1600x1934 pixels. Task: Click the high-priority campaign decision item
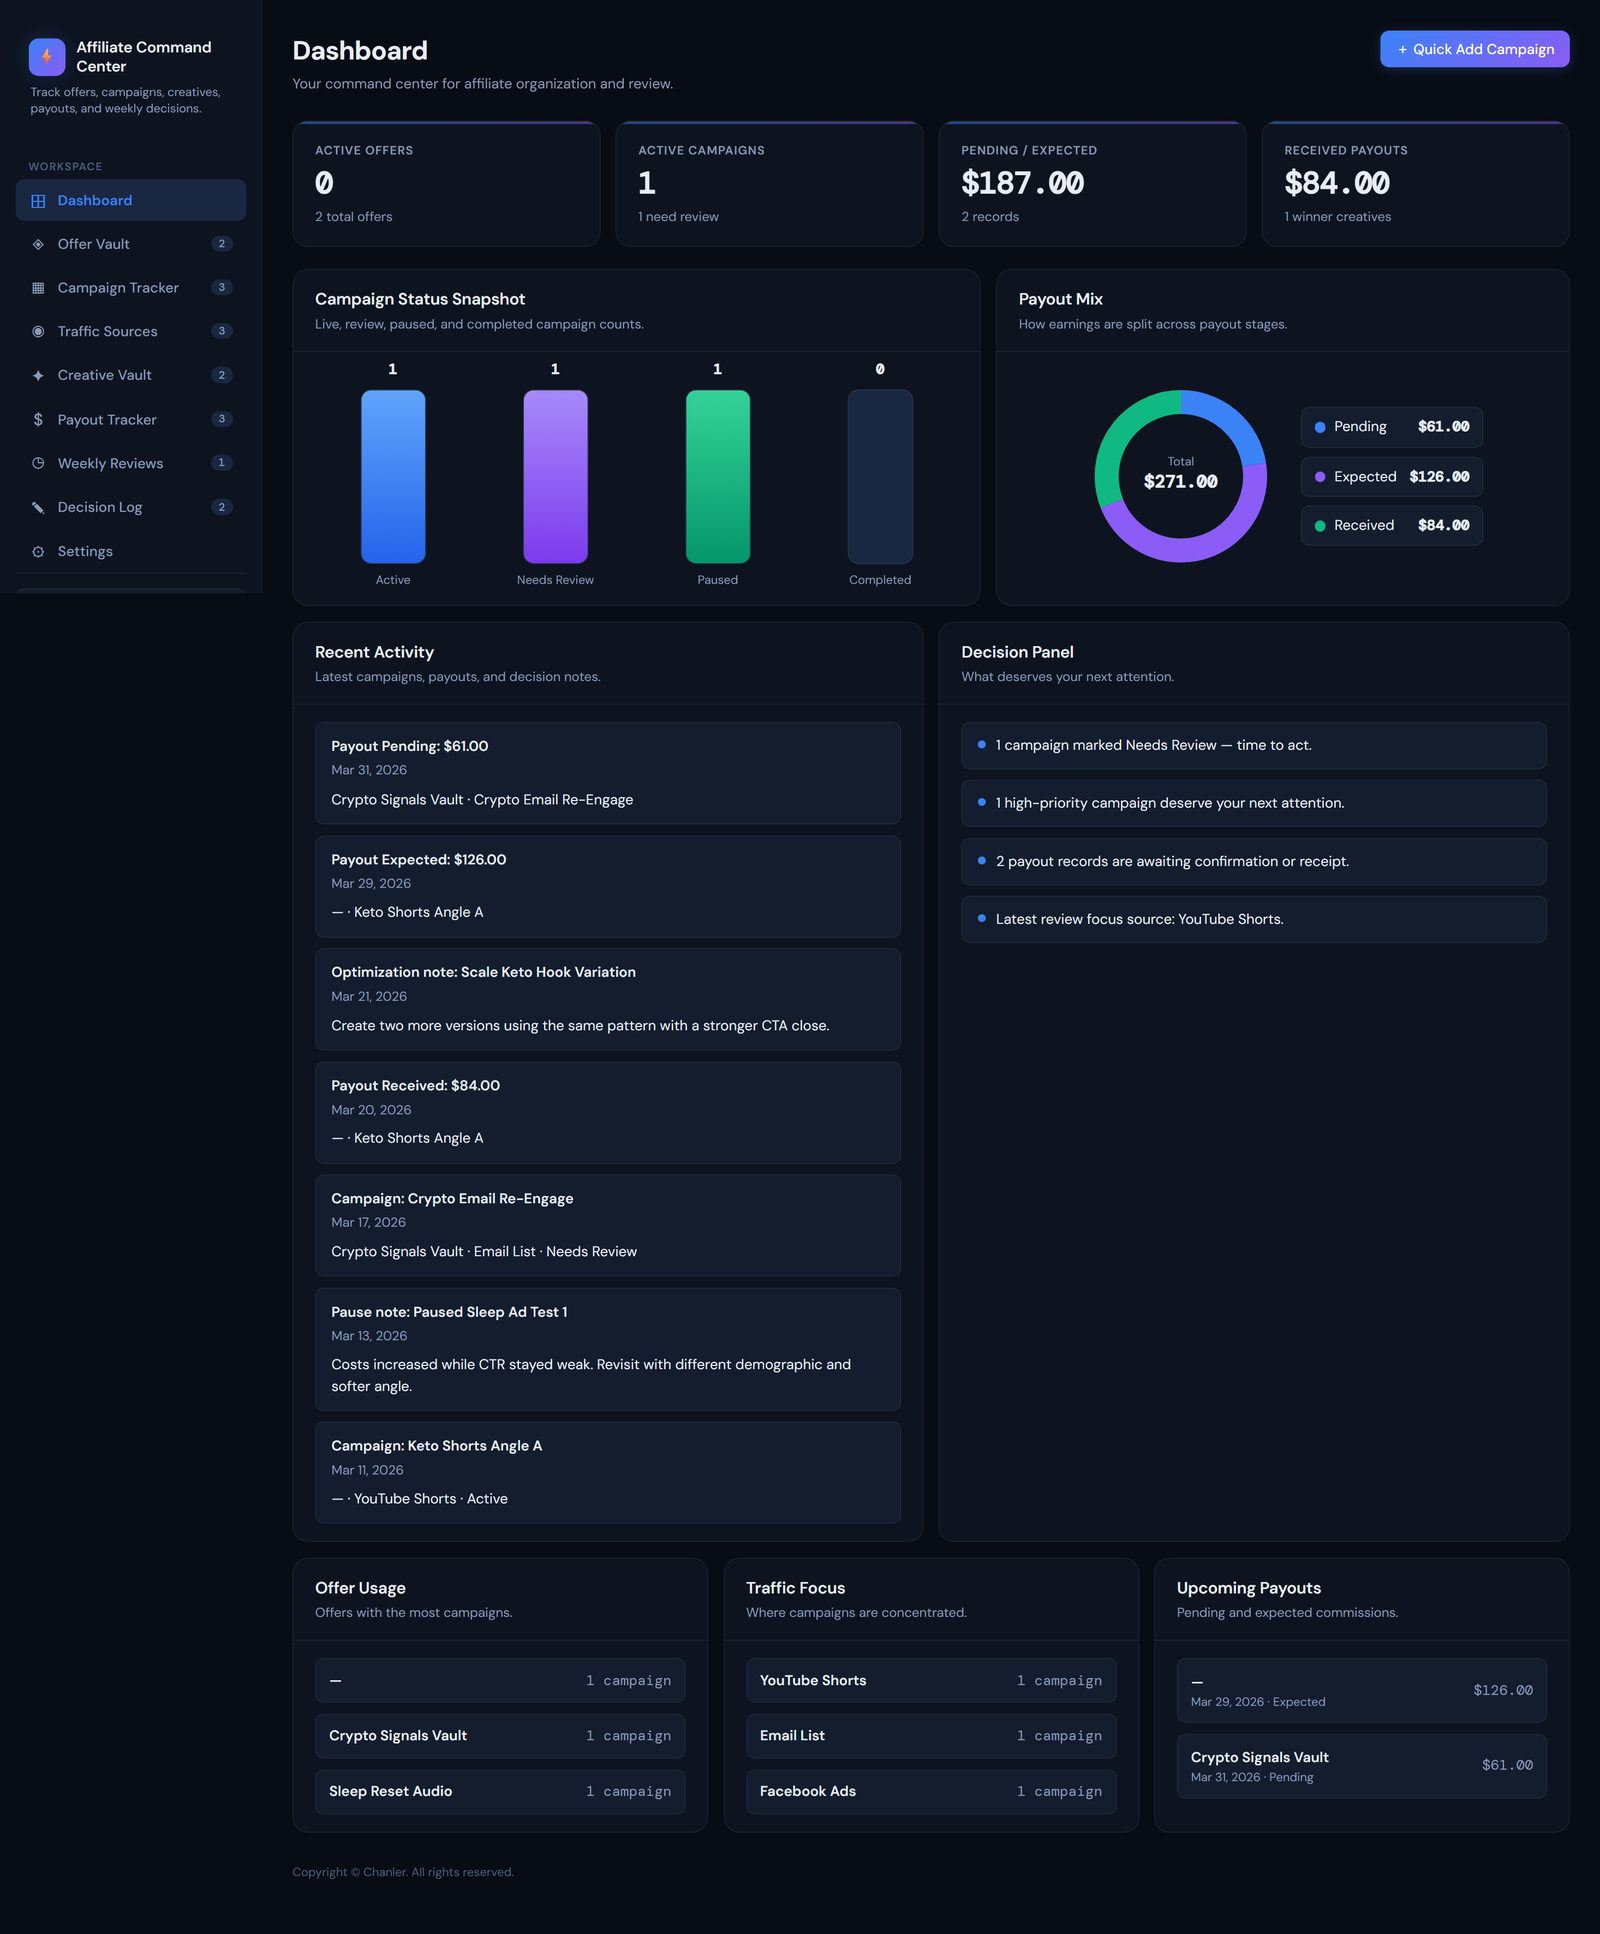tap(1254, 803)
